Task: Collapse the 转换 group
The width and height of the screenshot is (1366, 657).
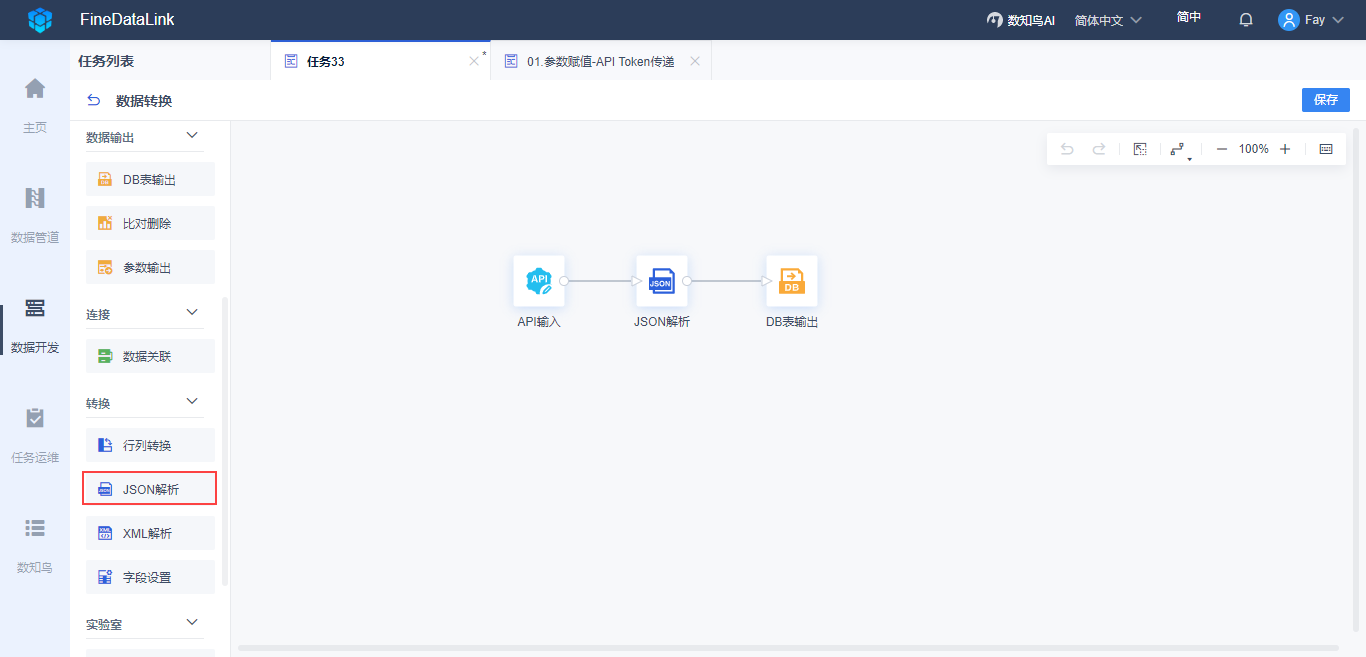Action: click(x=193, y=402)
